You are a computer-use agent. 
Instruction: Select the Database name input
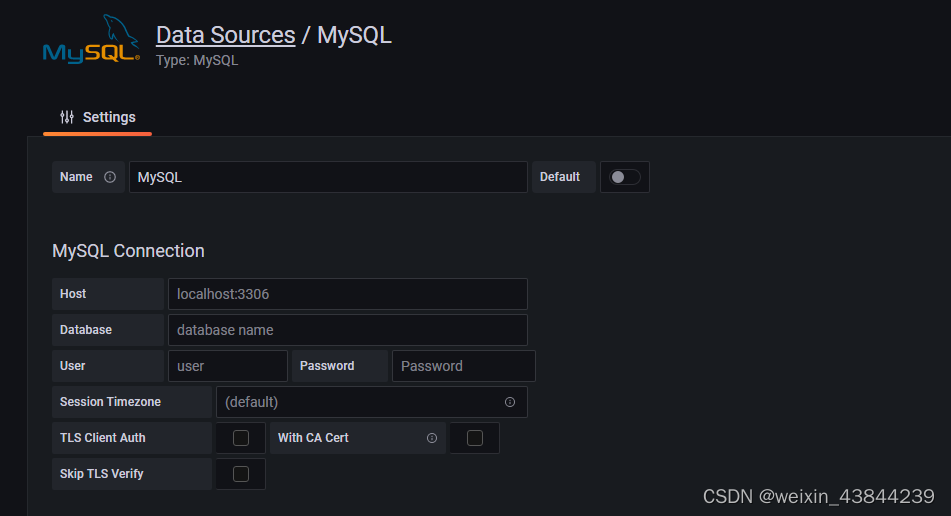[x=347, y=330]
